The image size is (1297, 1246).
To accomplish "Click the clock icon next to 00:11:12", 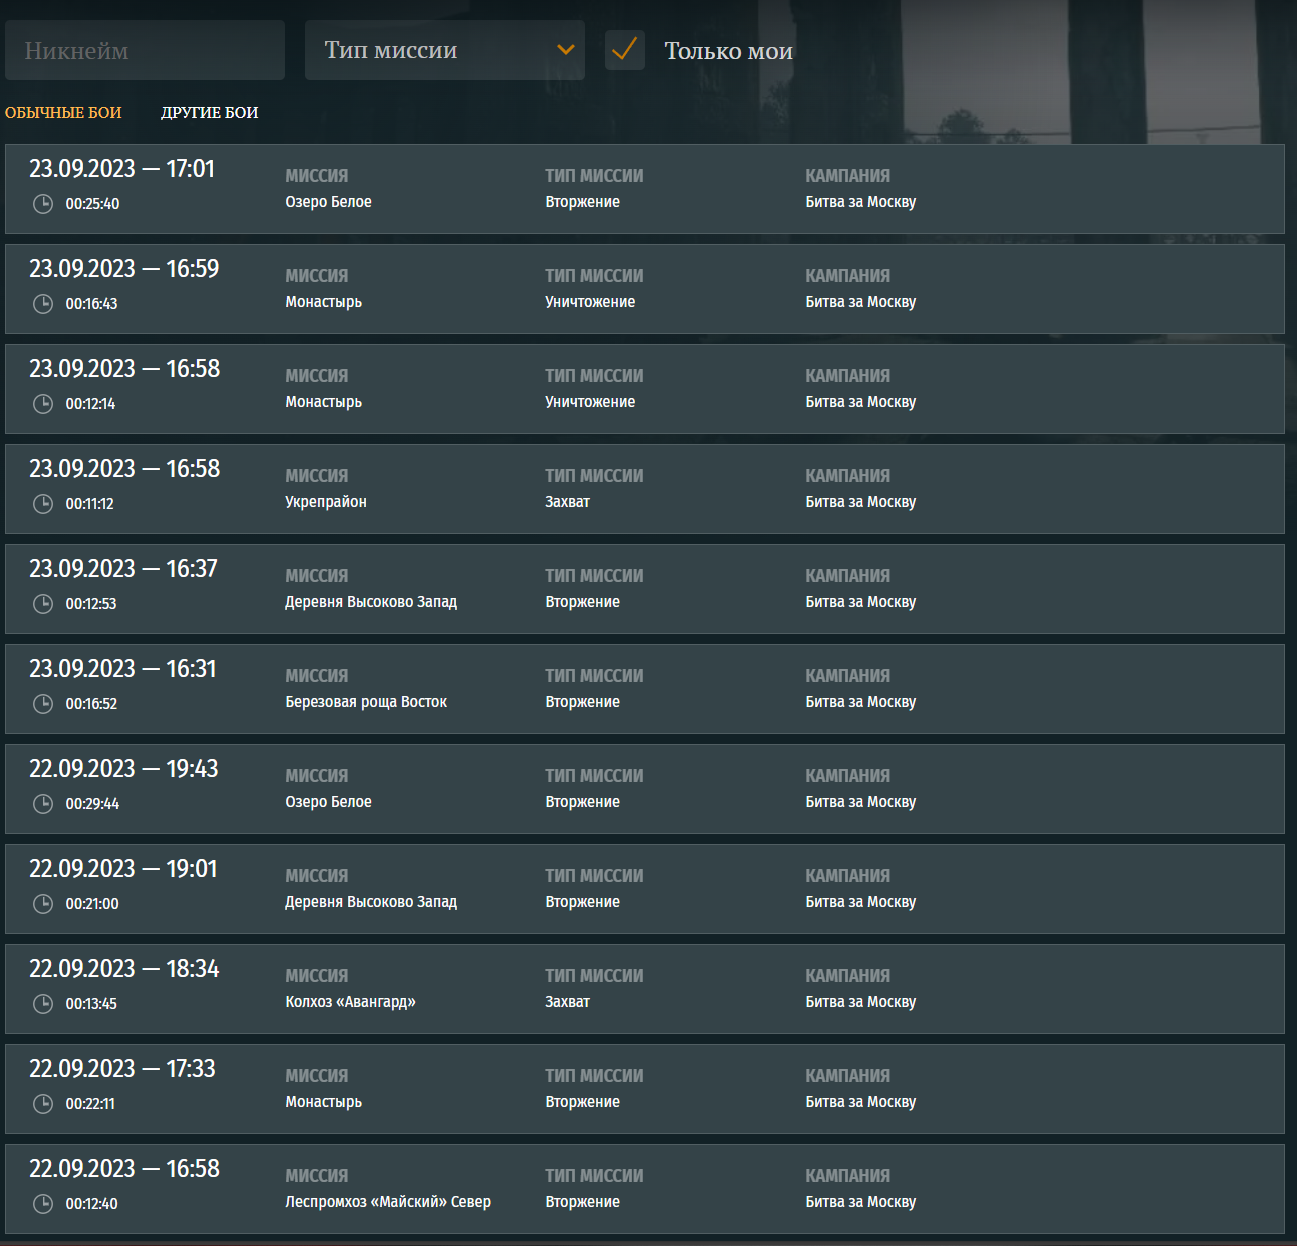I will pos(43,504).
